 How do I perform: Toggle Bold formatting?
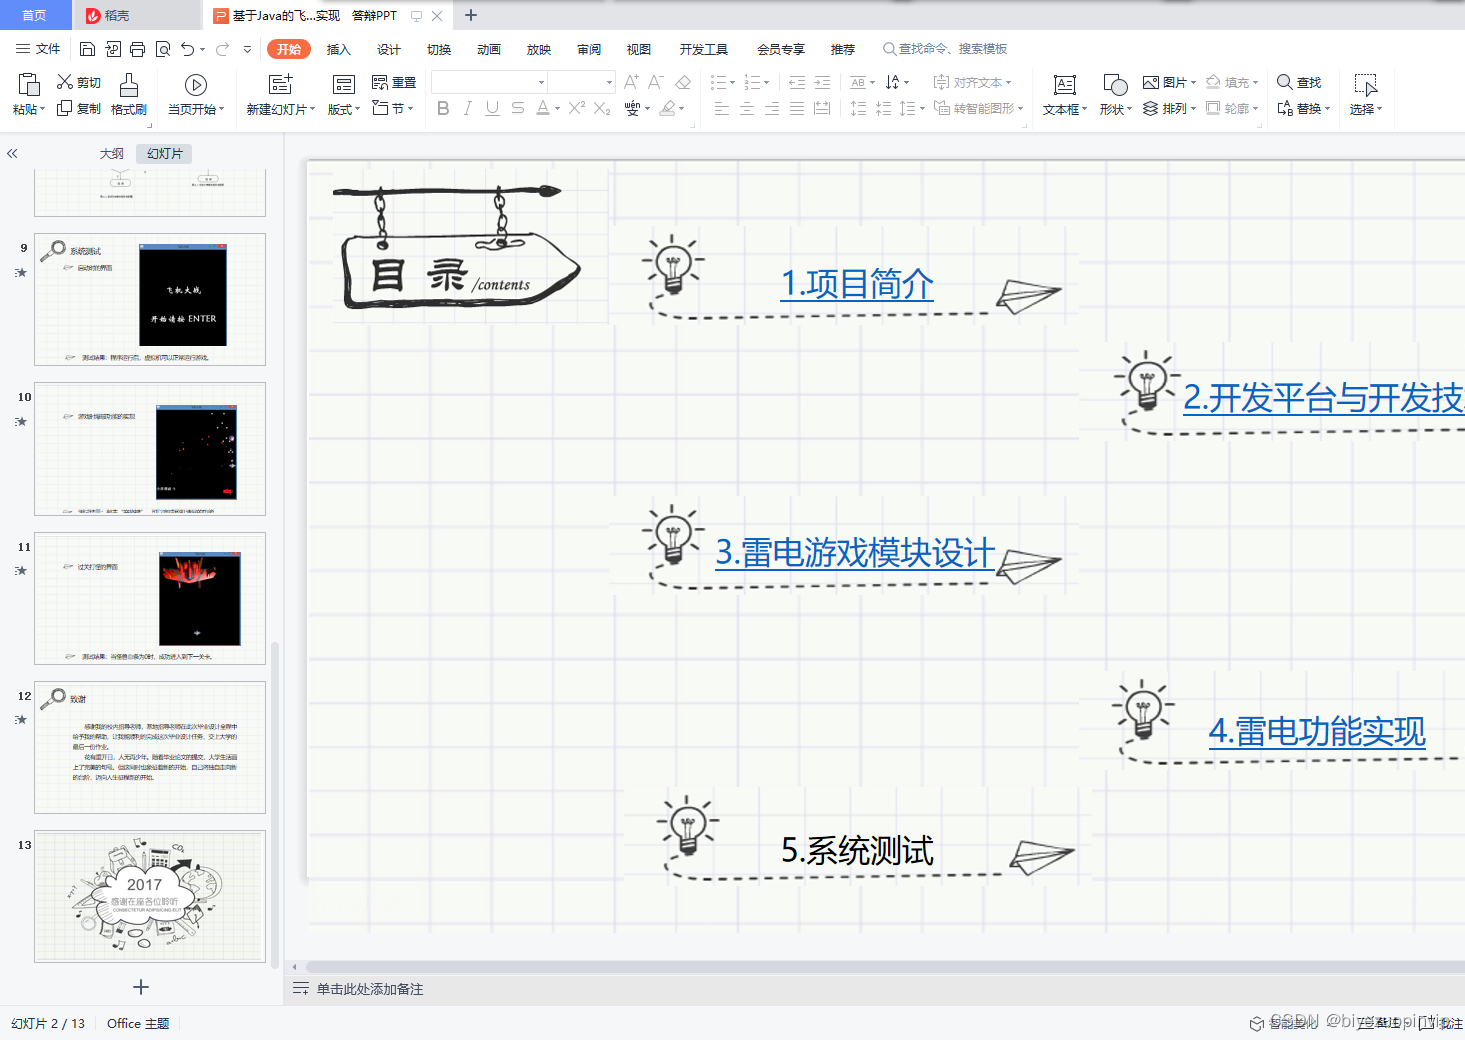[x=443, y=108]
